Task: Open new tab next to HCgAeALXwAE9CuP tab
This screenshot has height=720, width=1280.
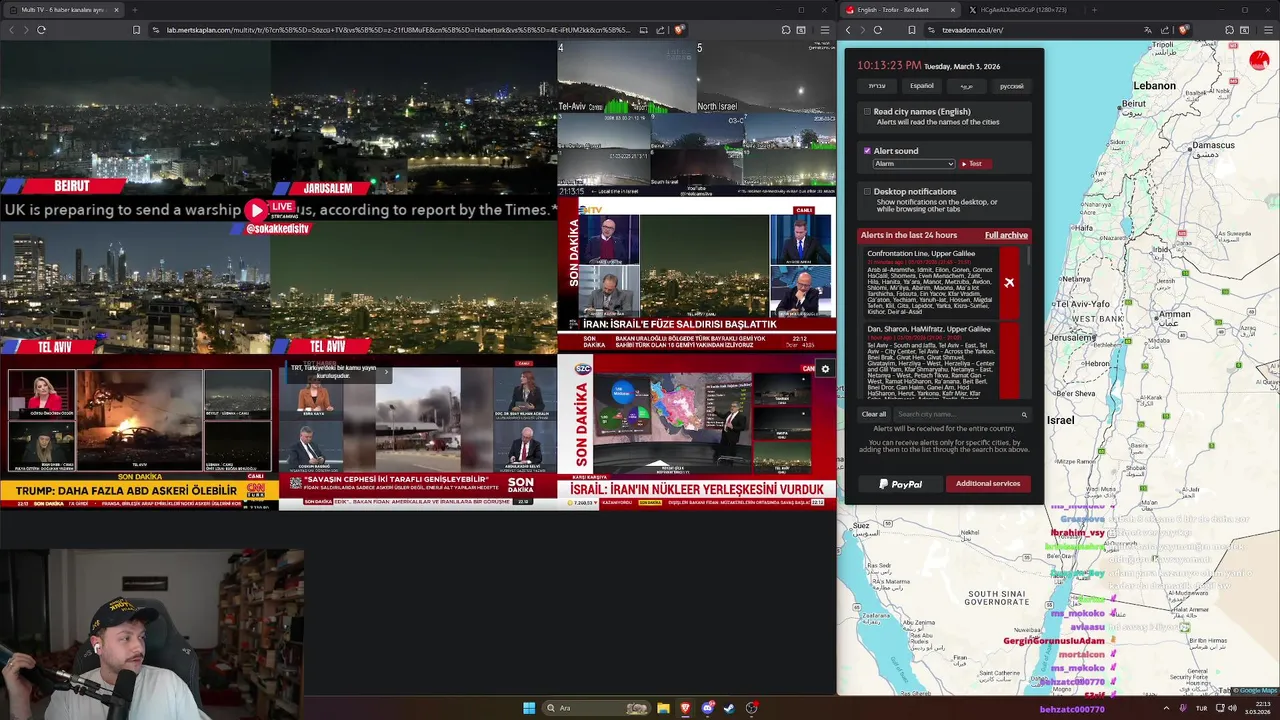Action: (x=1093, y=10)
